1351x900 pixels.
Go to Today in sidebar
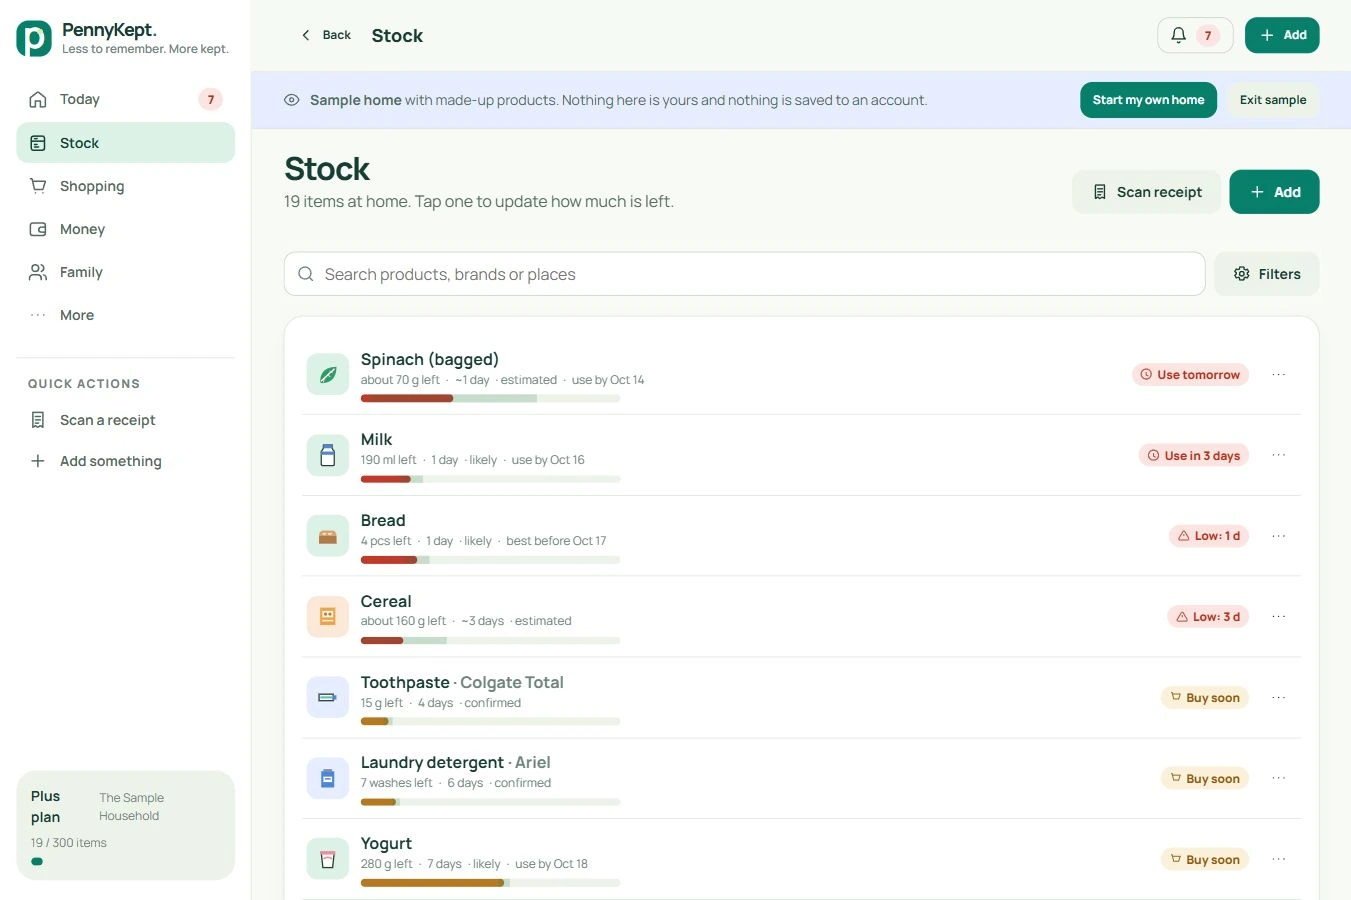(x=125, y=99)
